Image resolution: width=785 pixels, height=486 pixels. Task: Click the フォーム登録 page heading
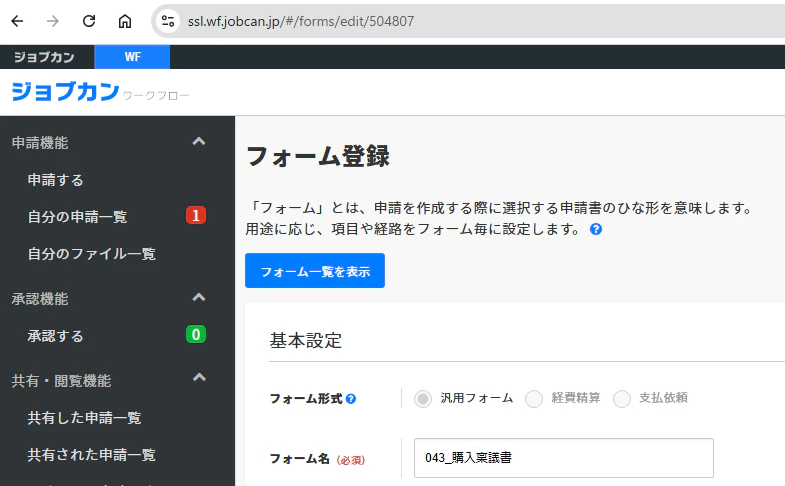click(318, 156)
